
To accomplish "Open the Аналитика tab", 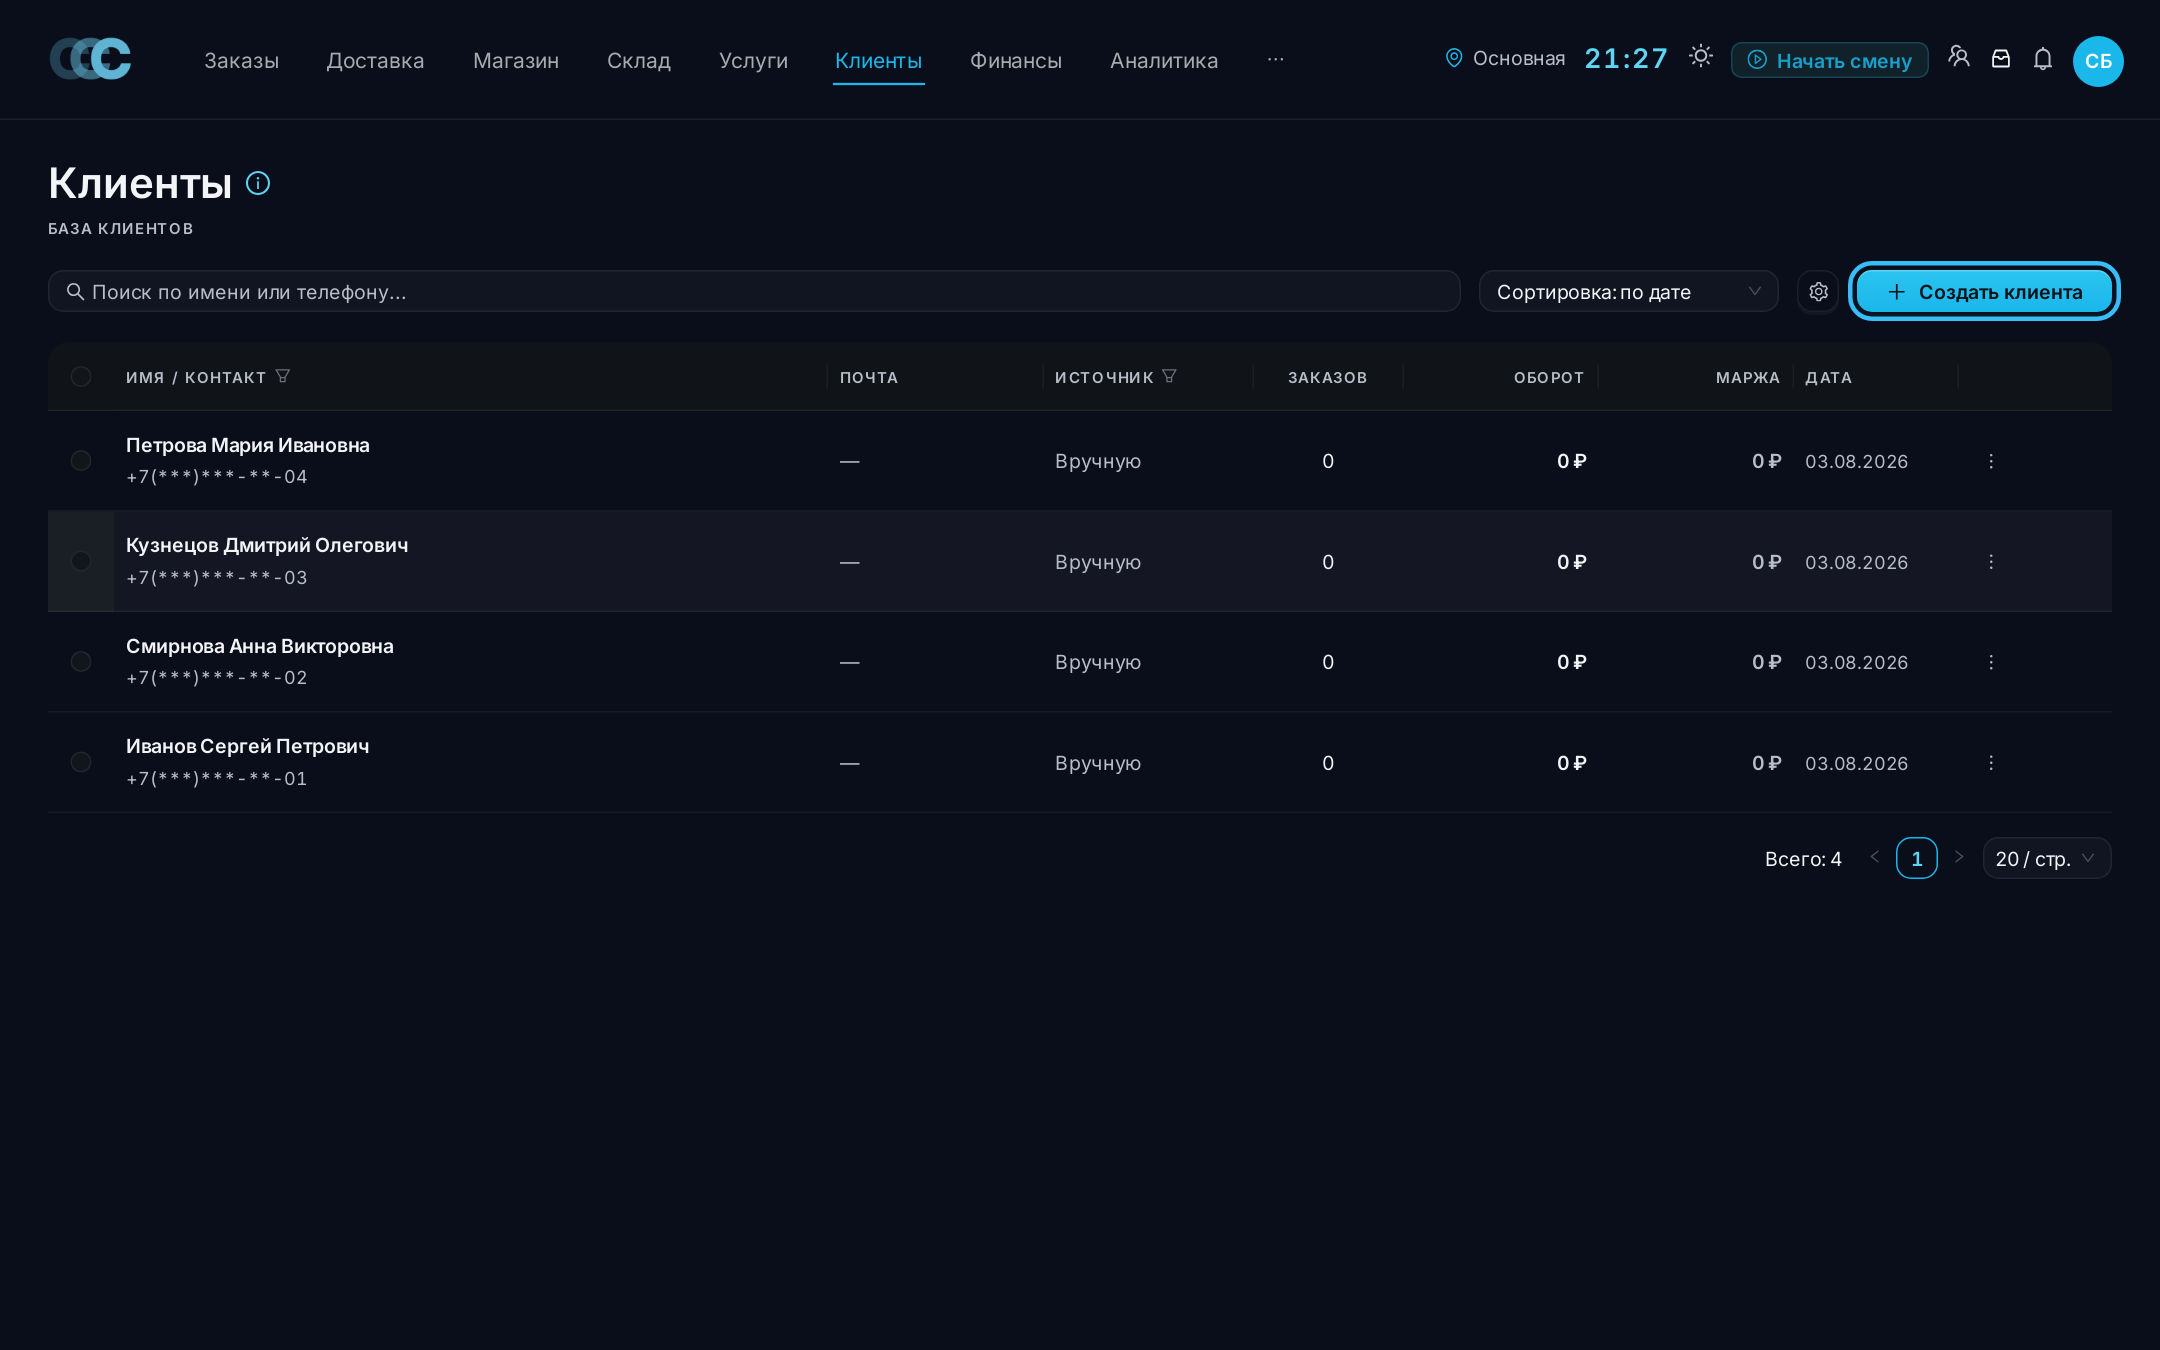I will pyautogui.click(x=1164, y=61).
